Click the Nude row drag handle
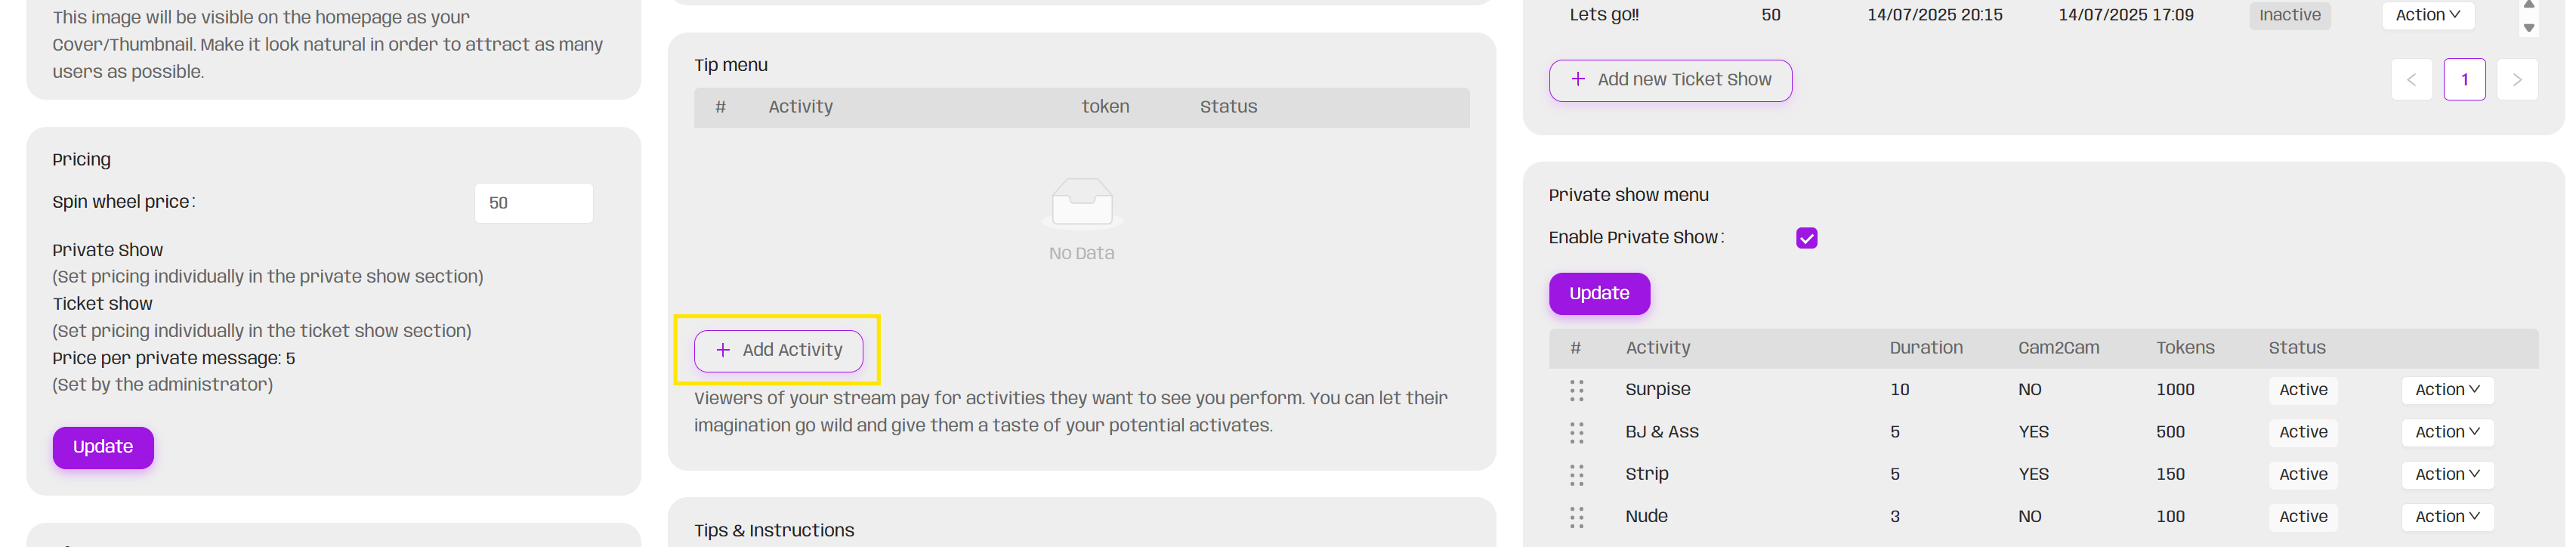The width and height of the screenshot is (2576, 547). click(1577, 517)
